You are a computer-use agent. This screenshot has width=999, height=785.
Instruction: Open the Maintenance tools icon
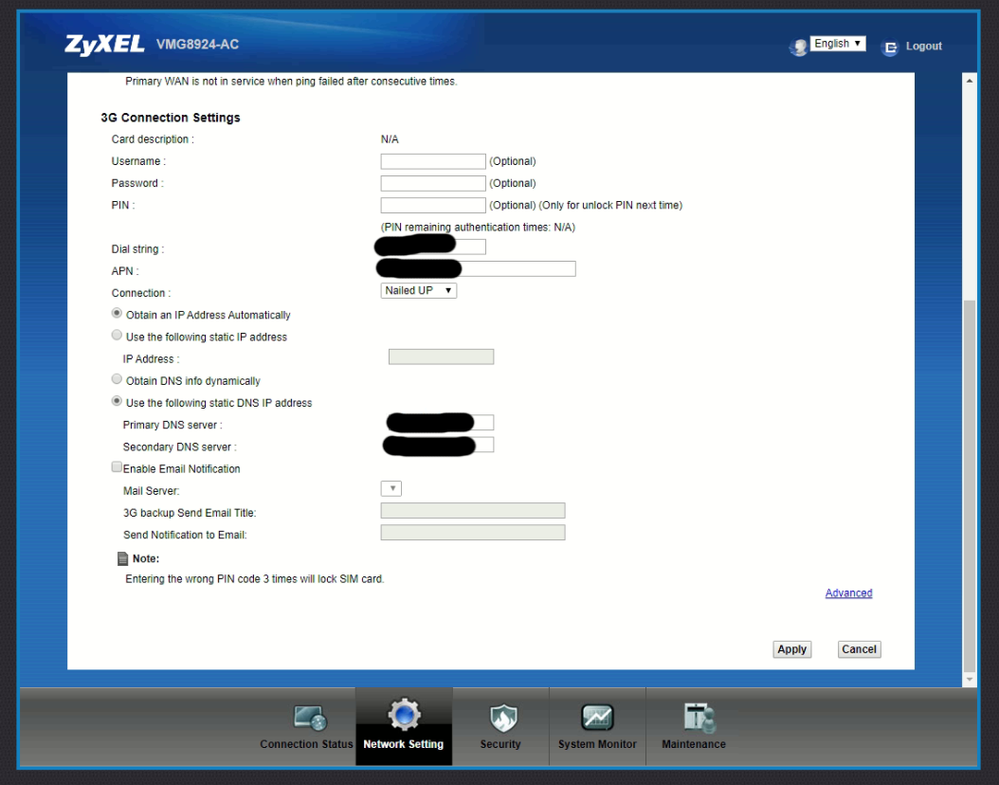click(694, 718)
